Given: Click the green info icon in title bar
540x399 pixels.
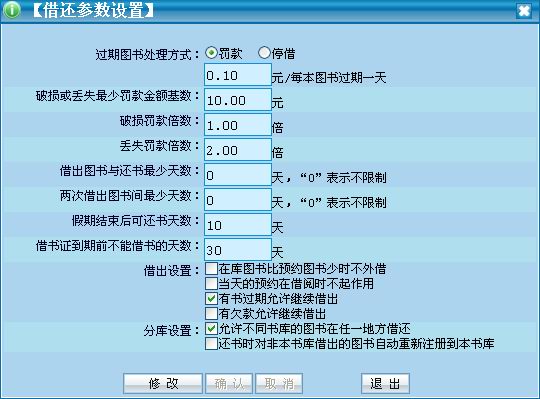Looking at the screenshot, I should pos(12,10).
